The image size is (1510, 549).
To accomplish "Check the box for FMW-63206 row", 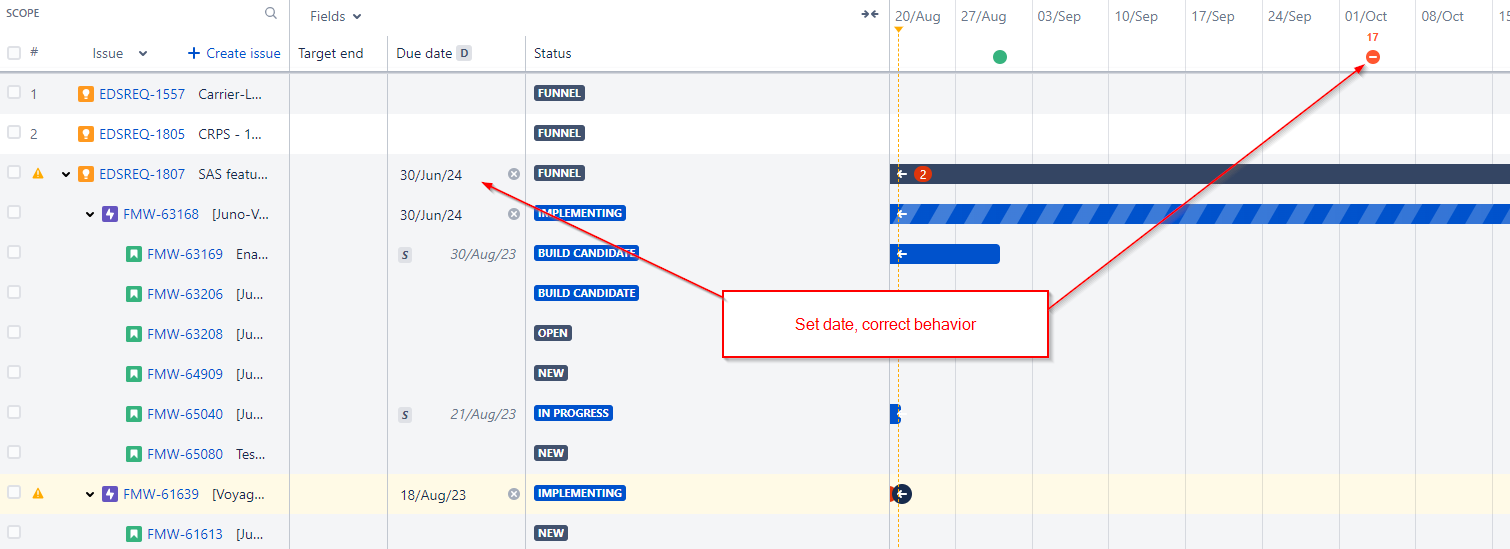I will click(x=14, y=292).
